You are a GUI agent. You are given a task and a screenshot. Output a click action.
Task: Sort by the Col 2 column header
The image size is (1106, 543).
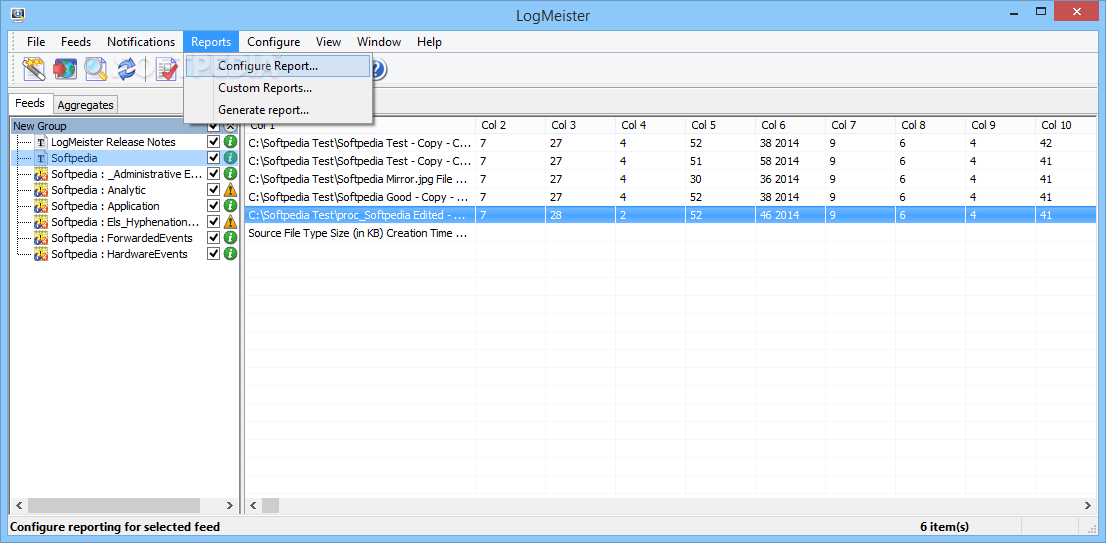point(511,125)
